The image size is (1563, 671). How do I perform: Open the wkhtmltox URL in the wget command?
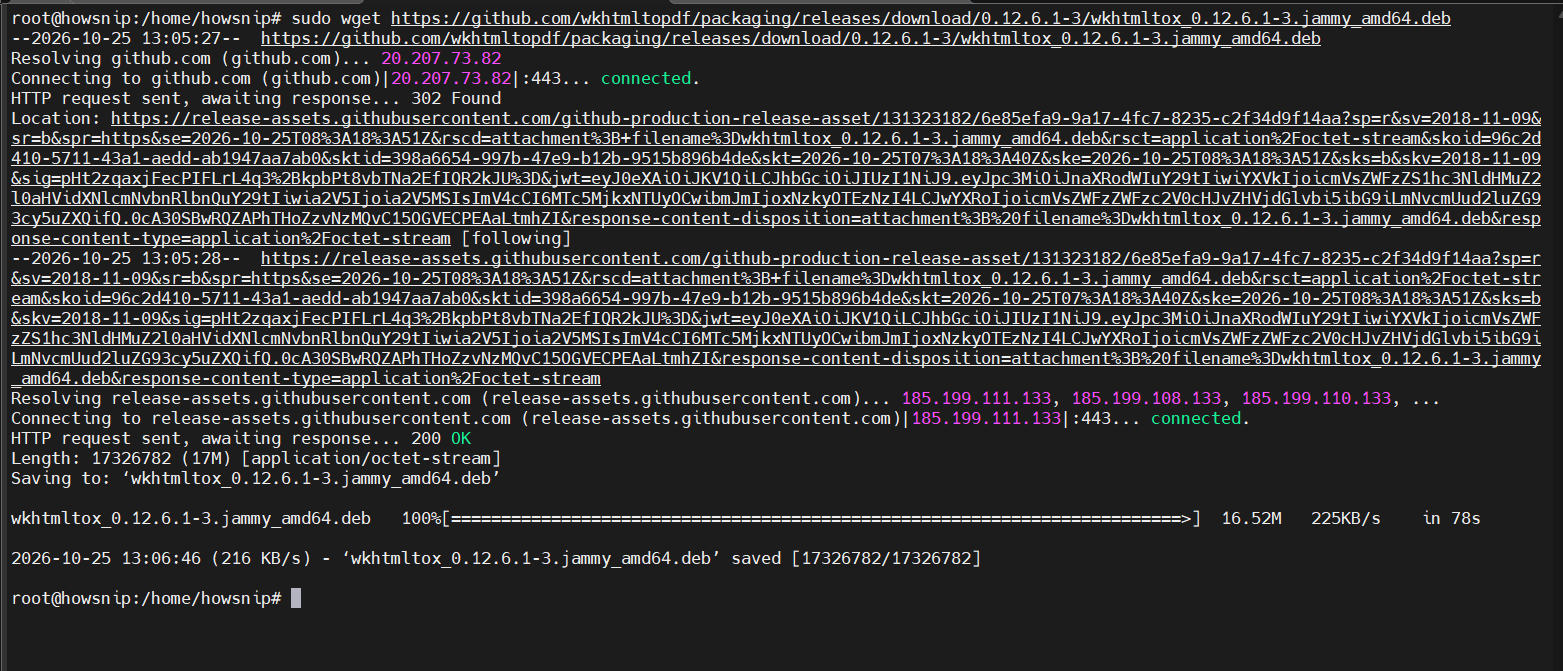921,18
